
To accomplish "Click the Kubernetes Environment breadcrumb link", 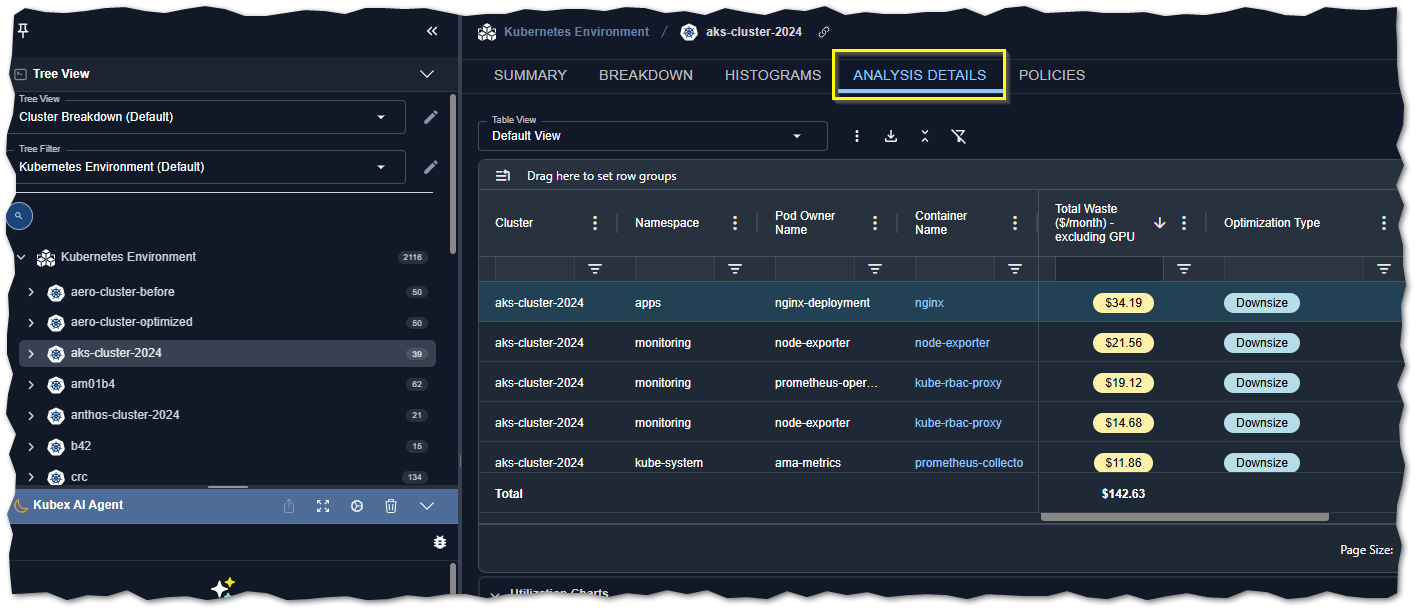I will click(x=576, y=32).
